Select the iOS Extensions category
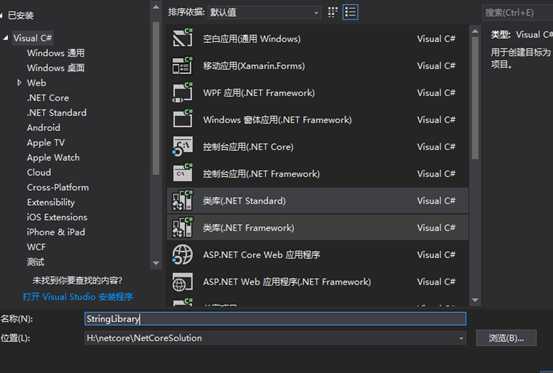The width and height of the screenshot is (553, 373). click(57, 217)
